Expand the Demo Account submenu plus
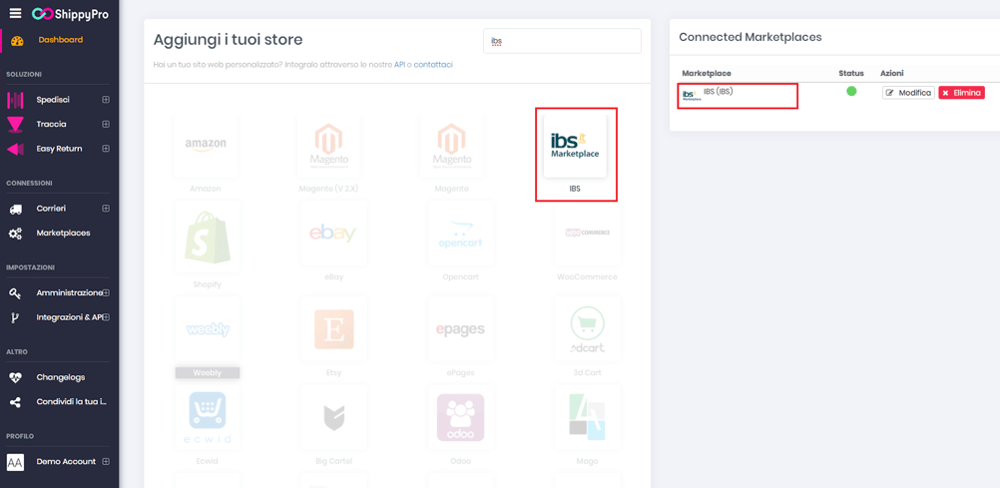This screenshot has width=1000, height=488. pos(106,461)
